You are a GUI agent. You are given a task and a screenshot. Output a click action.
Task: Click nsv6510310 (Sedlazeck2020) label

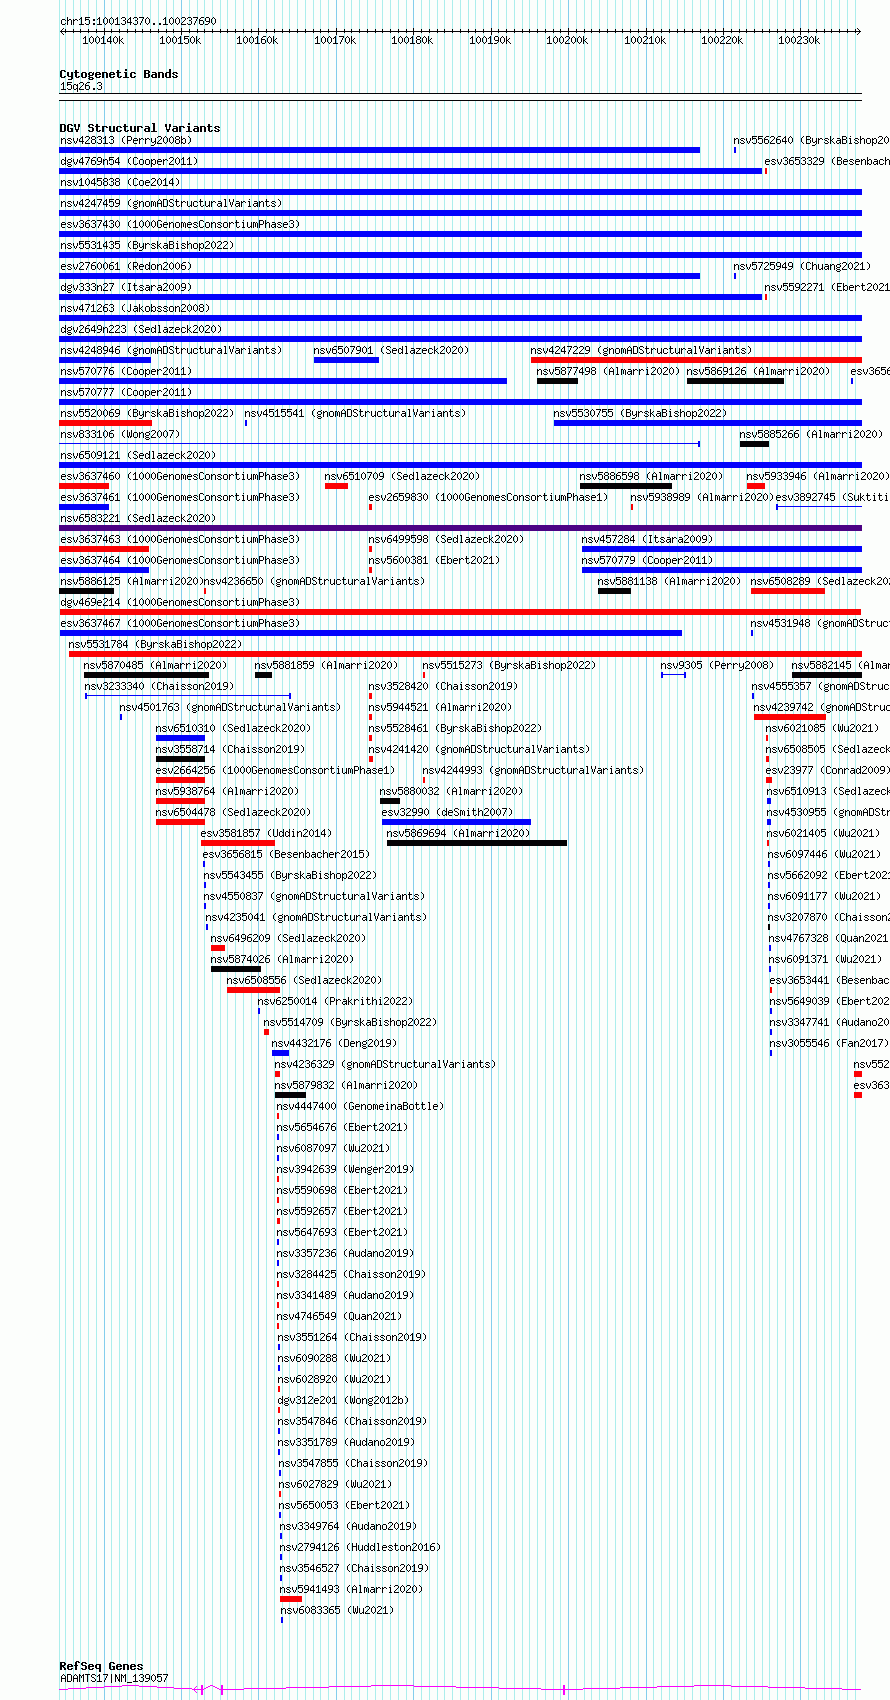pos(233,729)
